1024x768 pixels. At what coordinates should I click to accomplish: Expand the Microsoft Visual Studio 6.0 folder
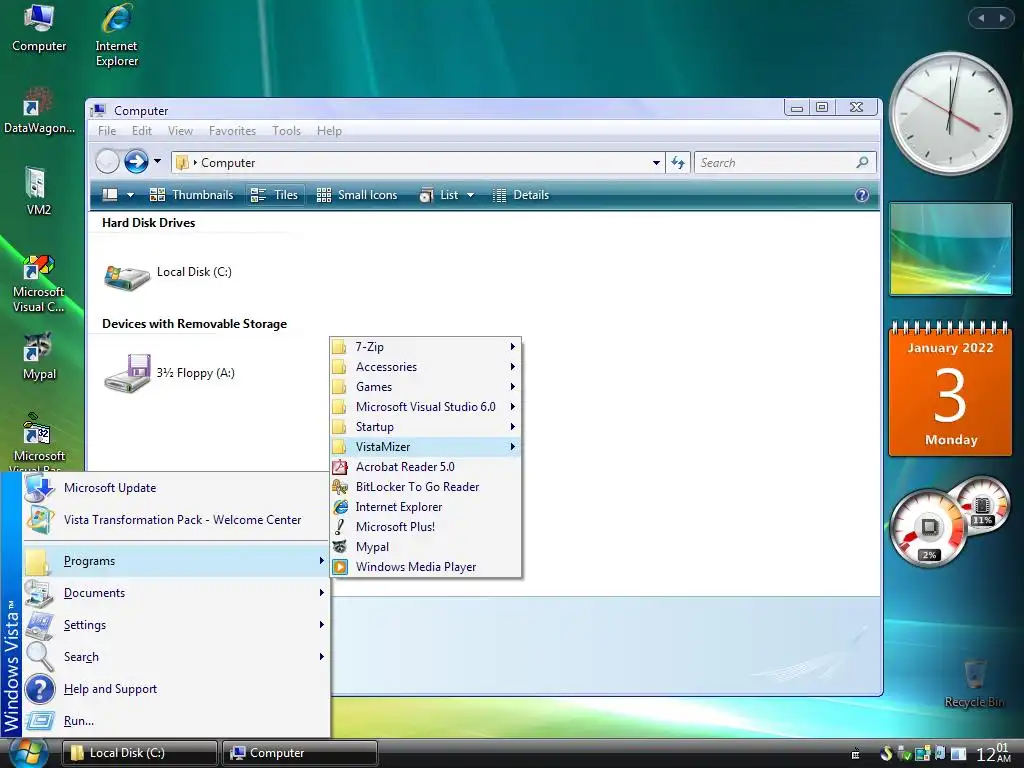425,407
